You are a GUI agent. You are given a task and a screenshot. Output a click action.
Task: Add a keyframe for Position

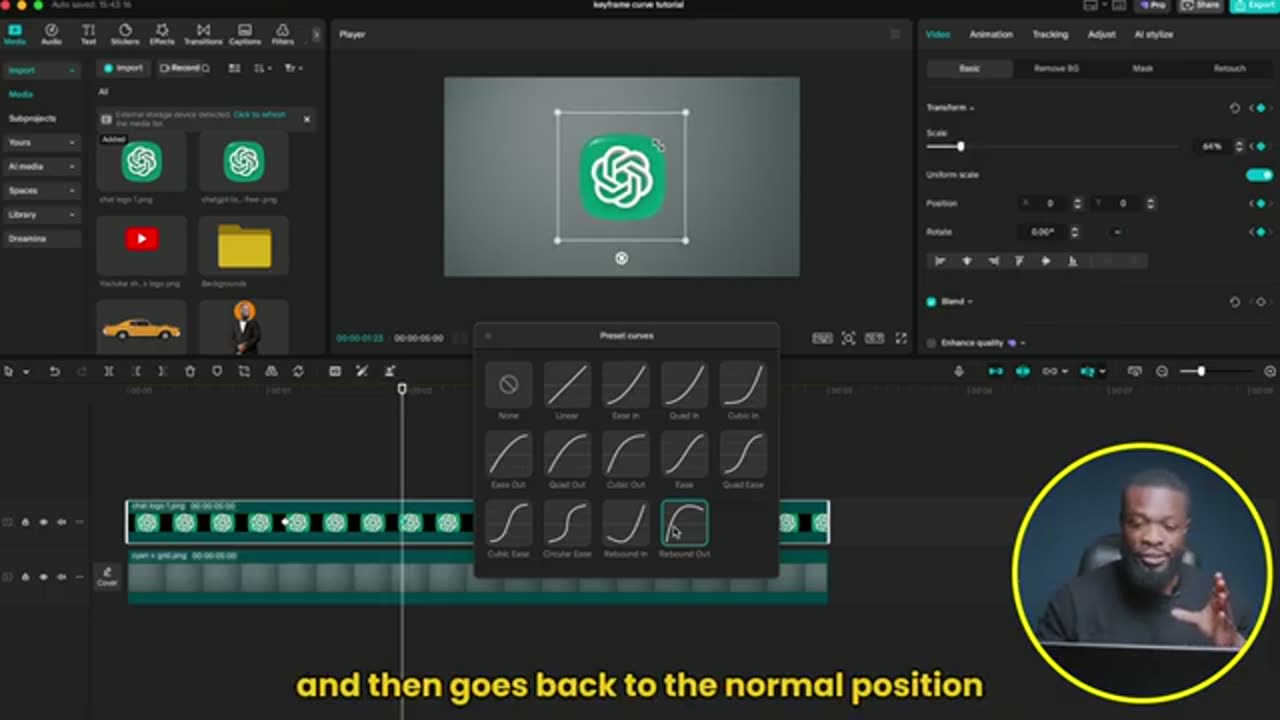click(x=1260, y=203)
